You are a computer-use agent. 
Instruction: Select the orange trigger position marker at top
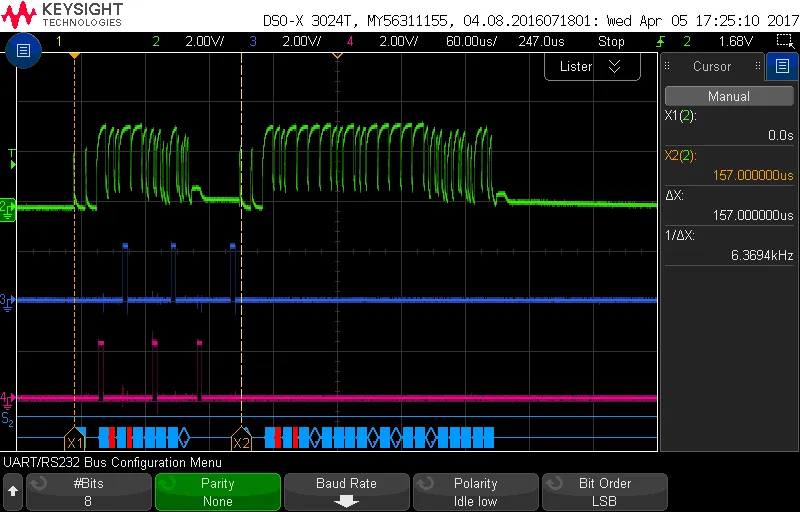74,55
